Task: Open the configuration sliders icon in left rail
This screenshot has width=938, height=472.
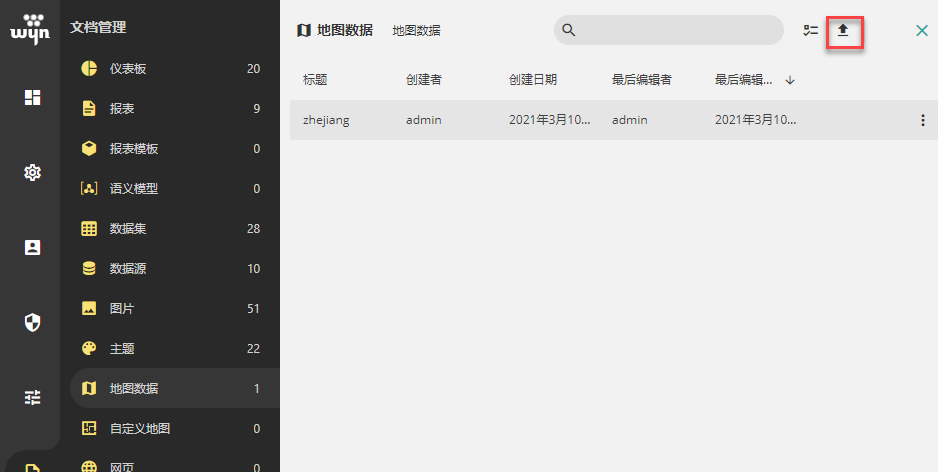Action: click(32, 397)
